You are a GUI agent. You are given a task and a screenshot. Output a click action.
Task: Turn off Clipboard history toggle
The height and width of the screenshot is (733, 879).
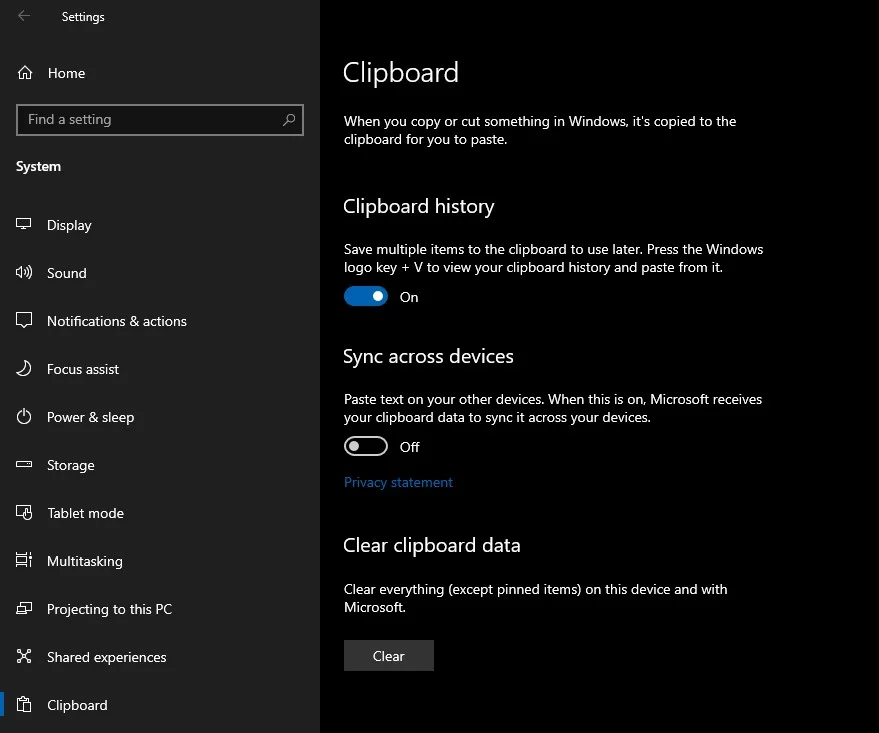pyautogui.click(x=366, y=296)
